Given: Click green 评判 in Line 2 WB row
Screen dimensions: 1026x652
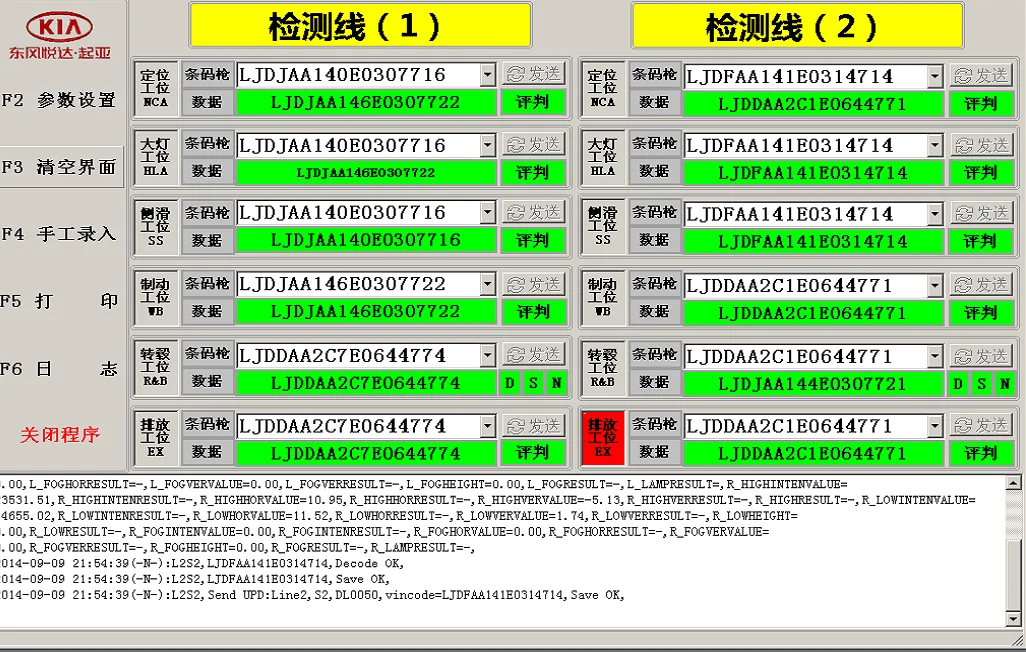Looking at the screenshot, I should point(980,312).
